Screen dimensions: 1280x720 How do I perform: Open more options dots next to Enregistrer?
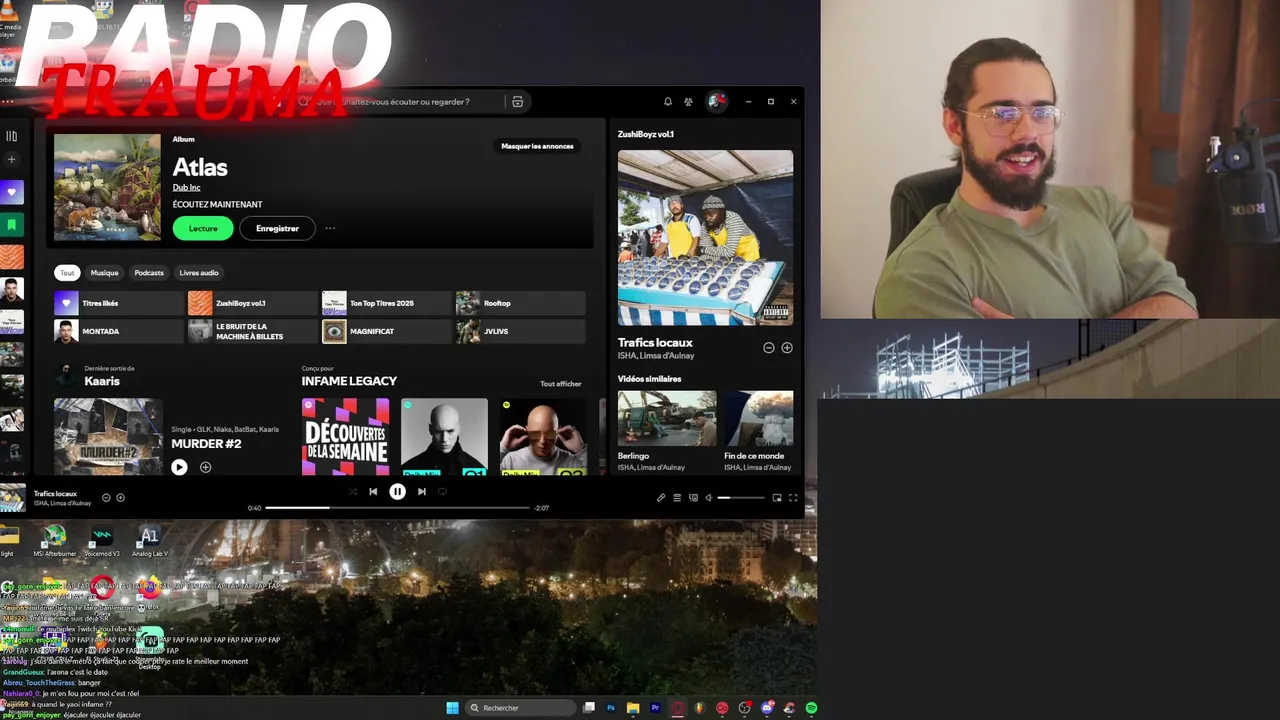330,228
